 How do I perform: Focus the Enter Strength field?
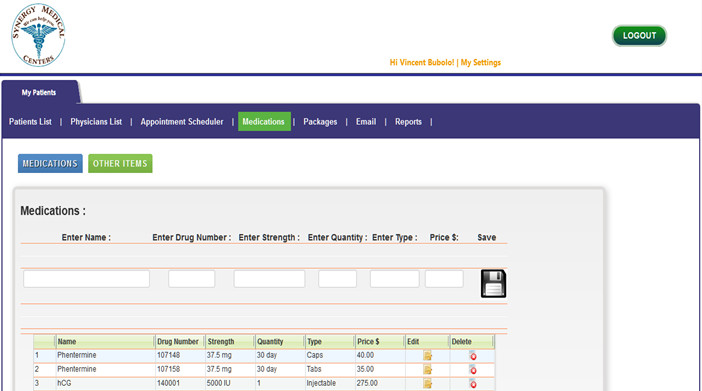269,279
